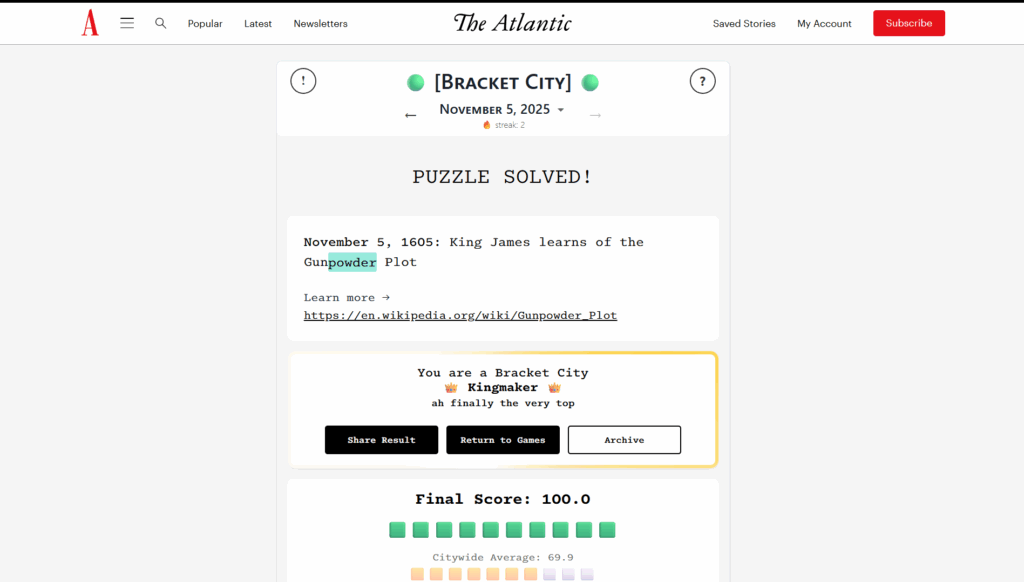The image size is (1024, 582).
Task: Select the highlighted 'powder' text in Gunpowder
Action: (352, 261)
